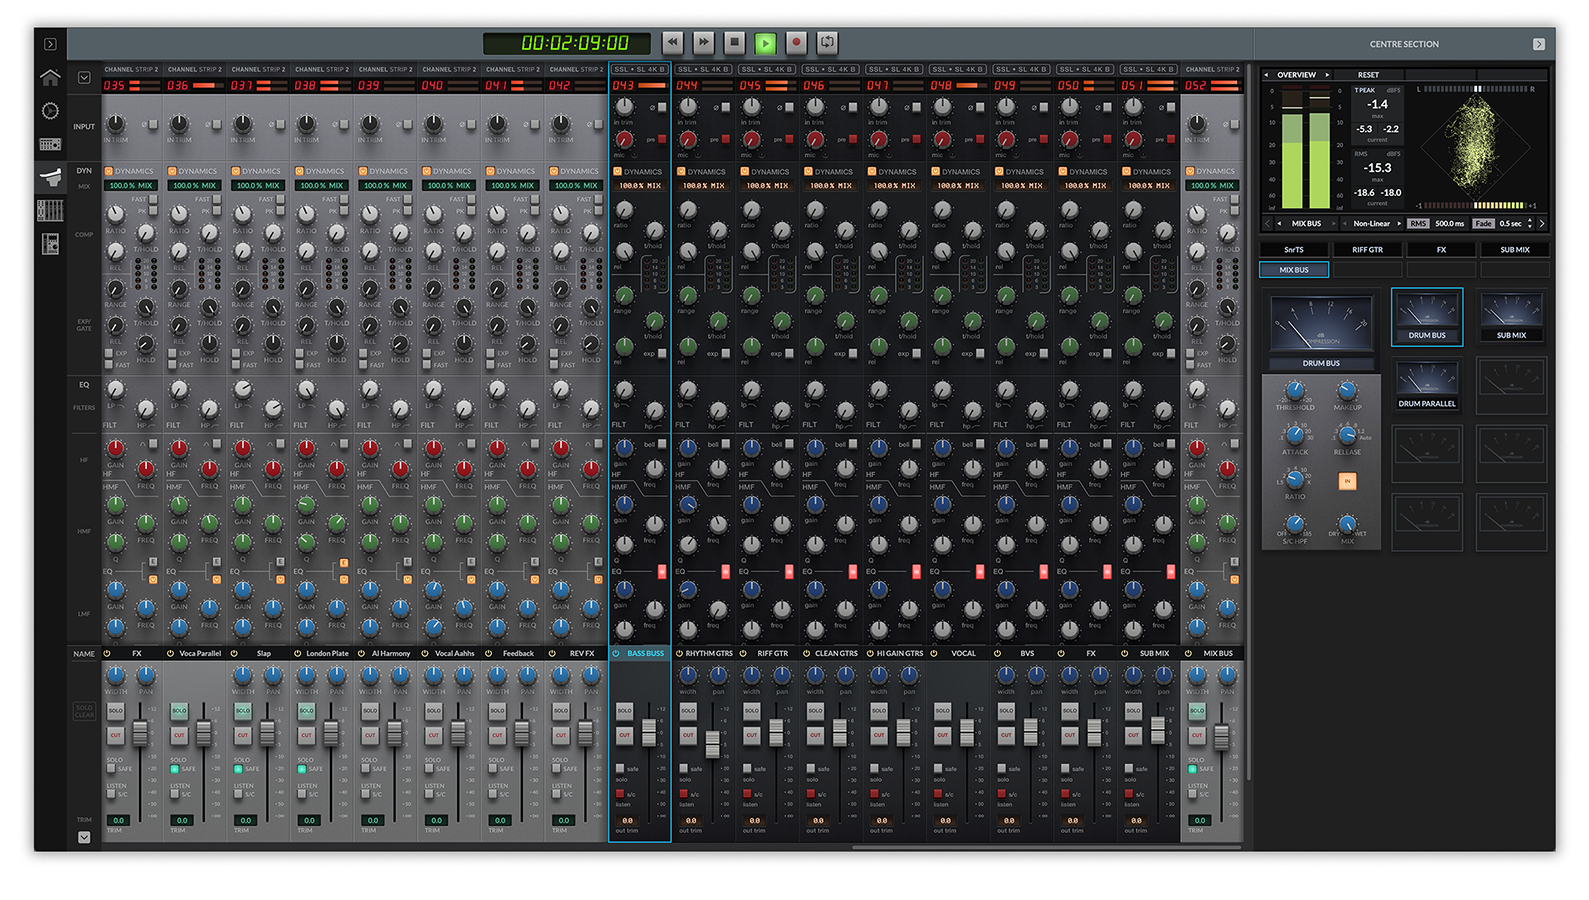Select the DRUM PARALLEL compressor meter thumbnail

coord(1427,385)
